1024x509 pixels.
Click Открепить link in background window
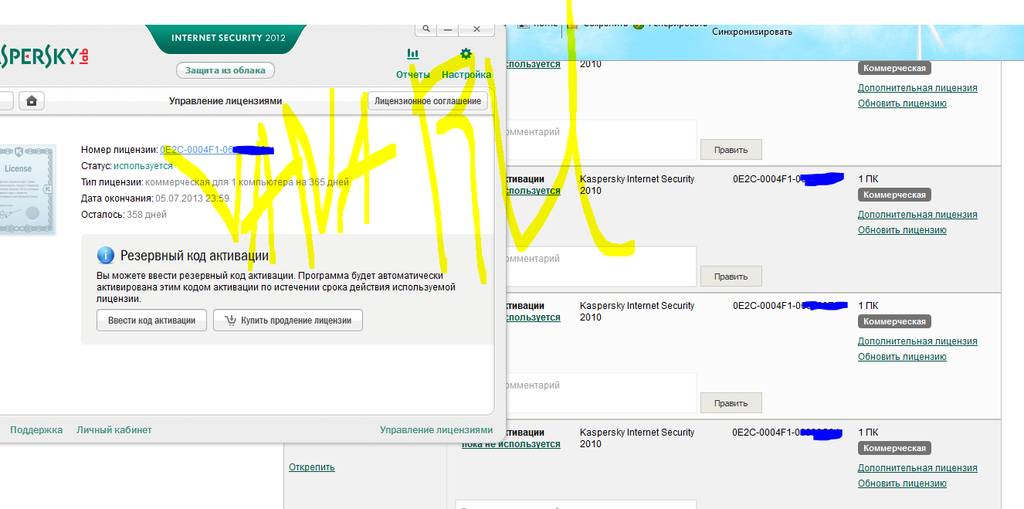point(312,467)
